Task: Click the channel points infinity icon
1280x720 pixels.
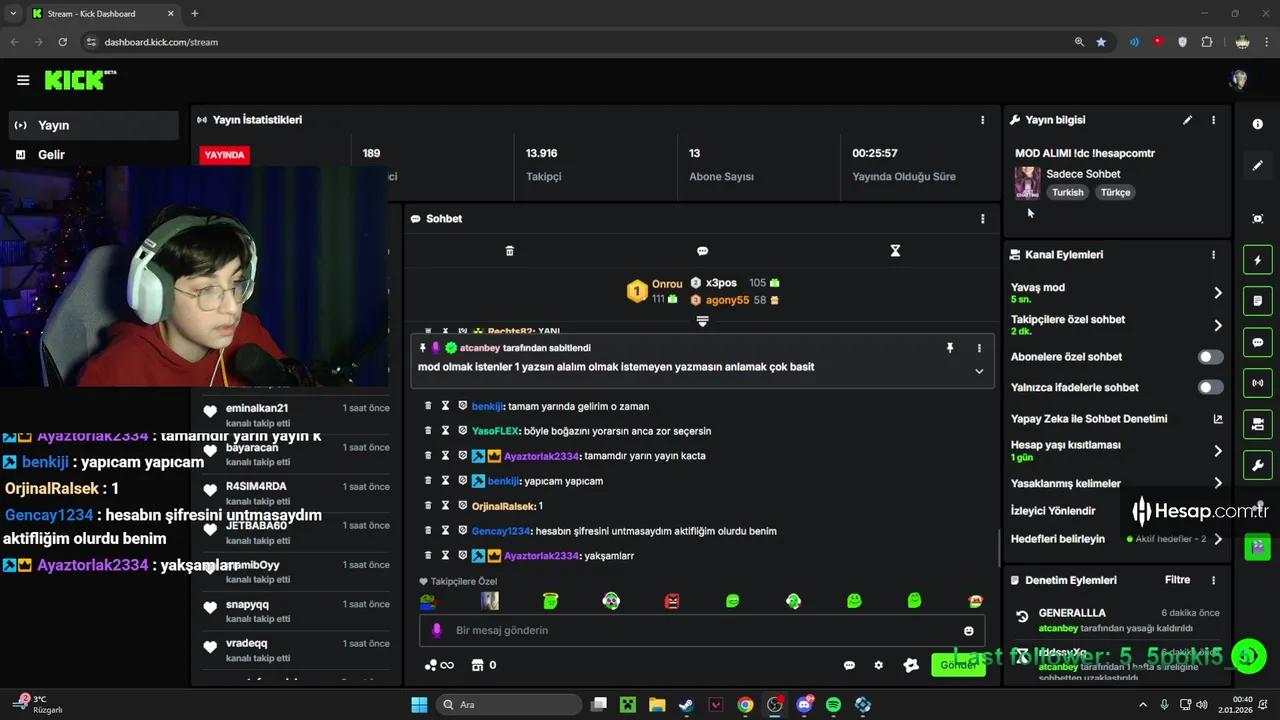Action: tap(439, 665)
